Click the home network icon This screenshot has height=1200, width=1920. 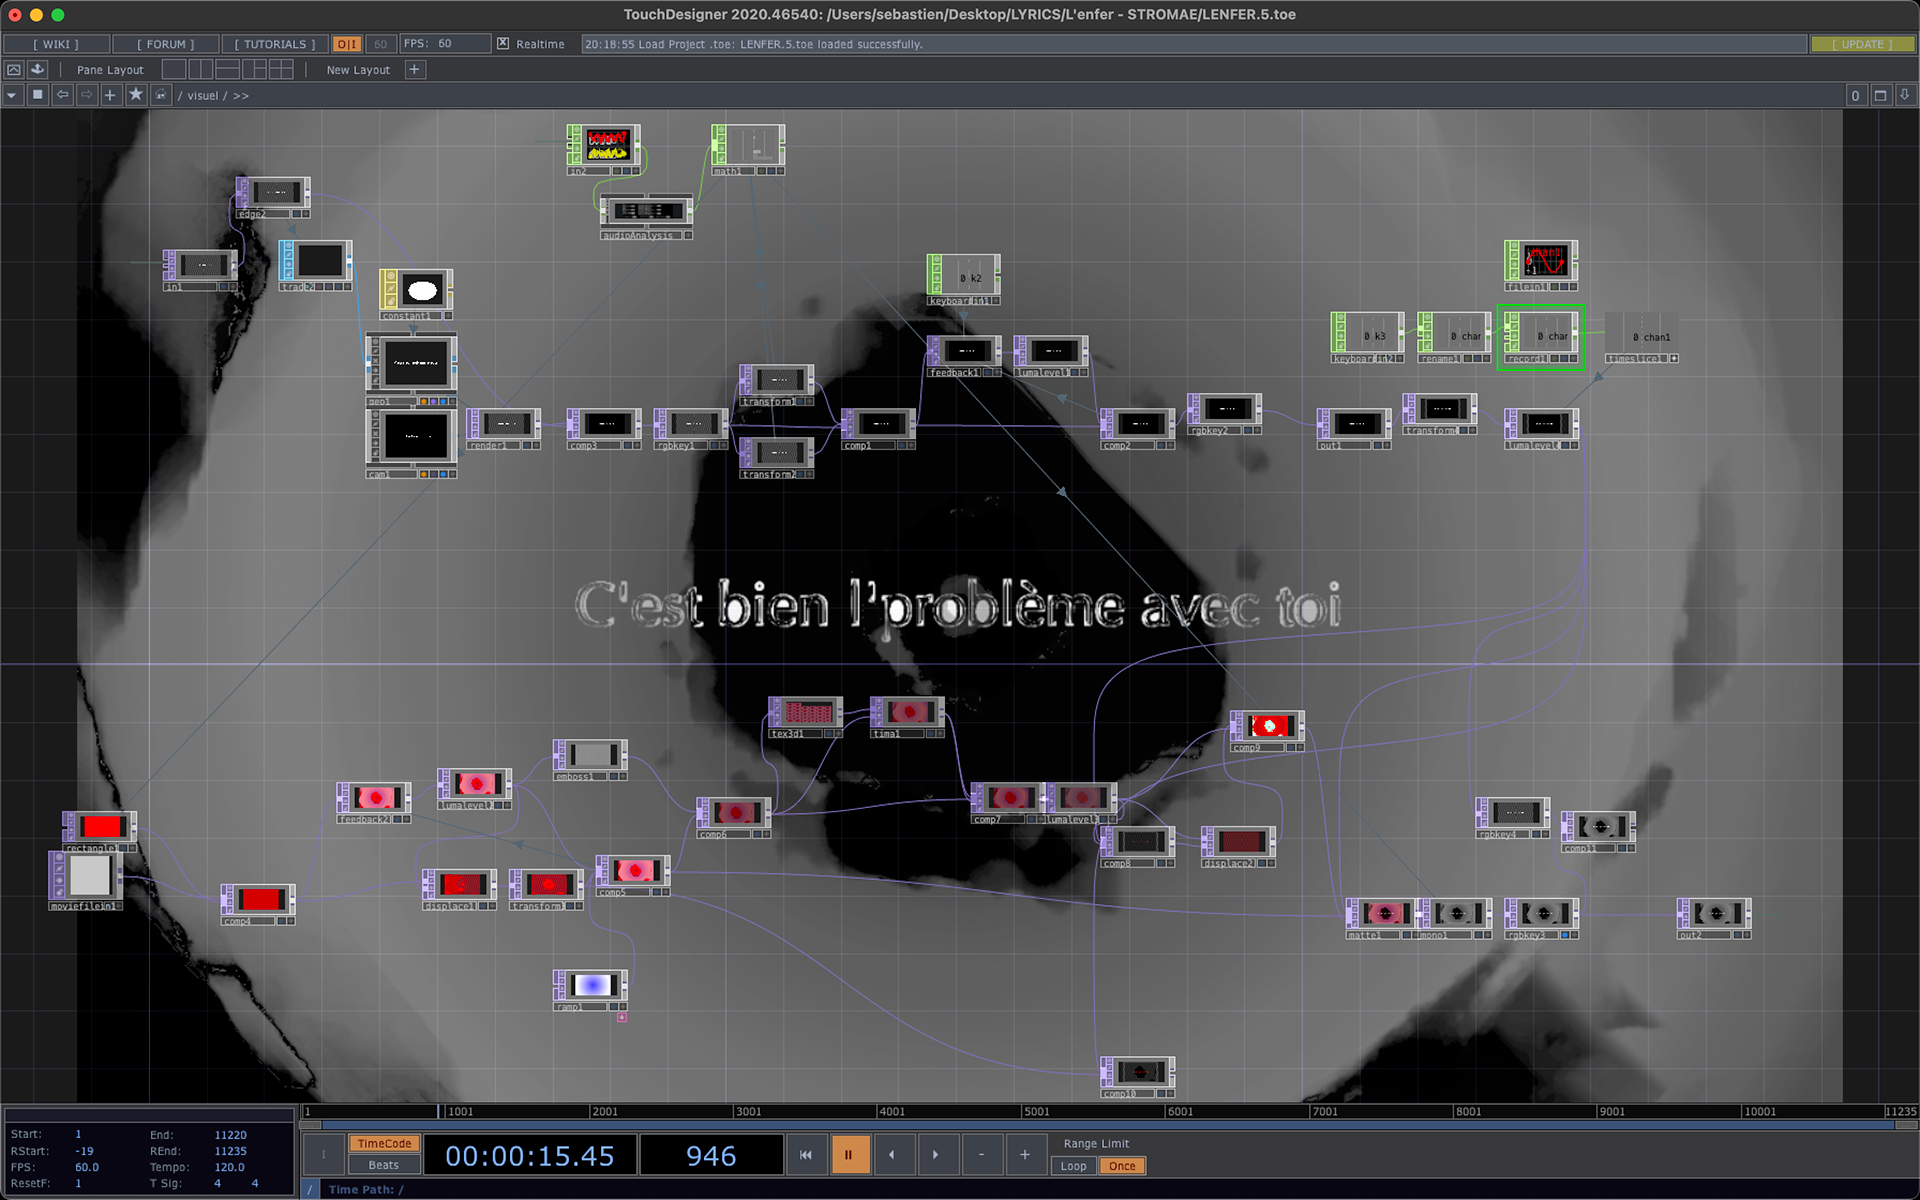(x=160, y=95)
